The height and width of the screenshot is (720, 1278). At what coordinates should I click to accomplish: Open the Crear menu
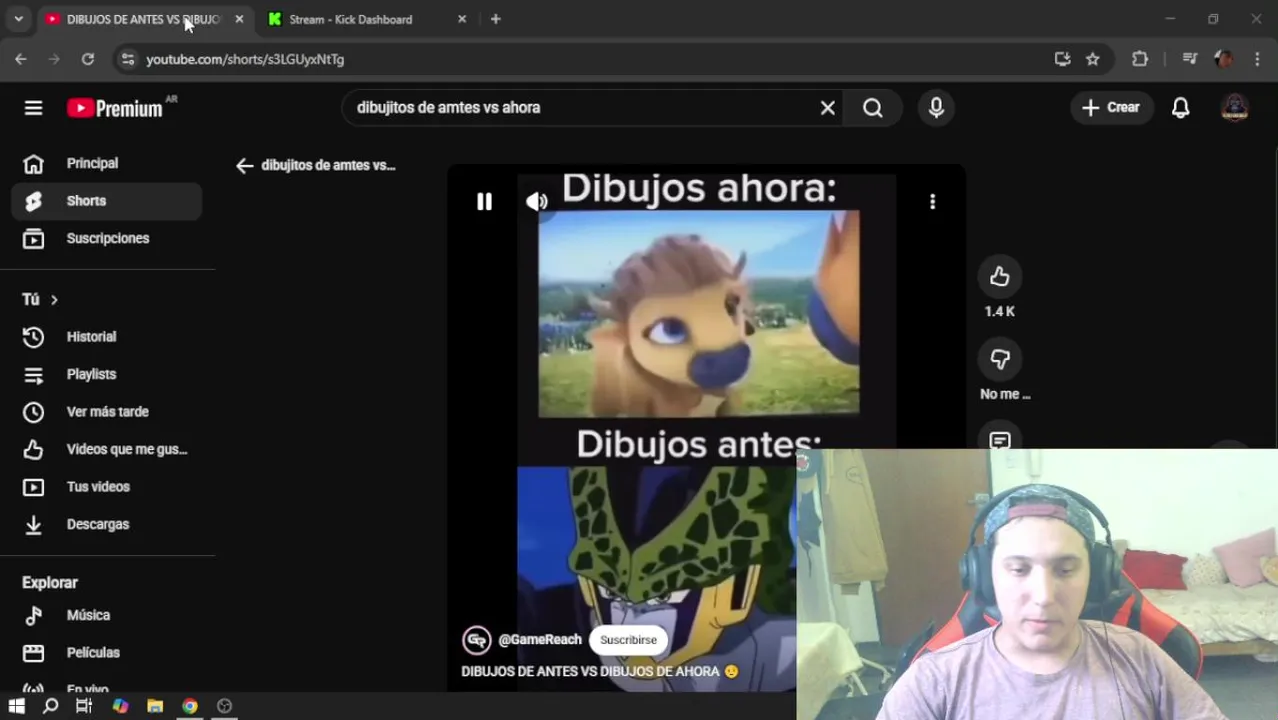pos(1111,108)
